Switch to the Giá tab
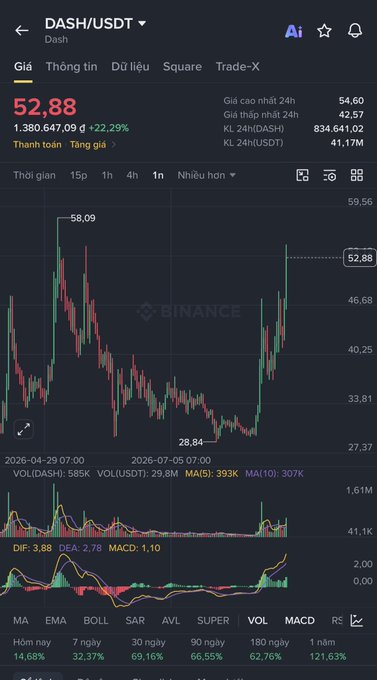 point(23,66)
